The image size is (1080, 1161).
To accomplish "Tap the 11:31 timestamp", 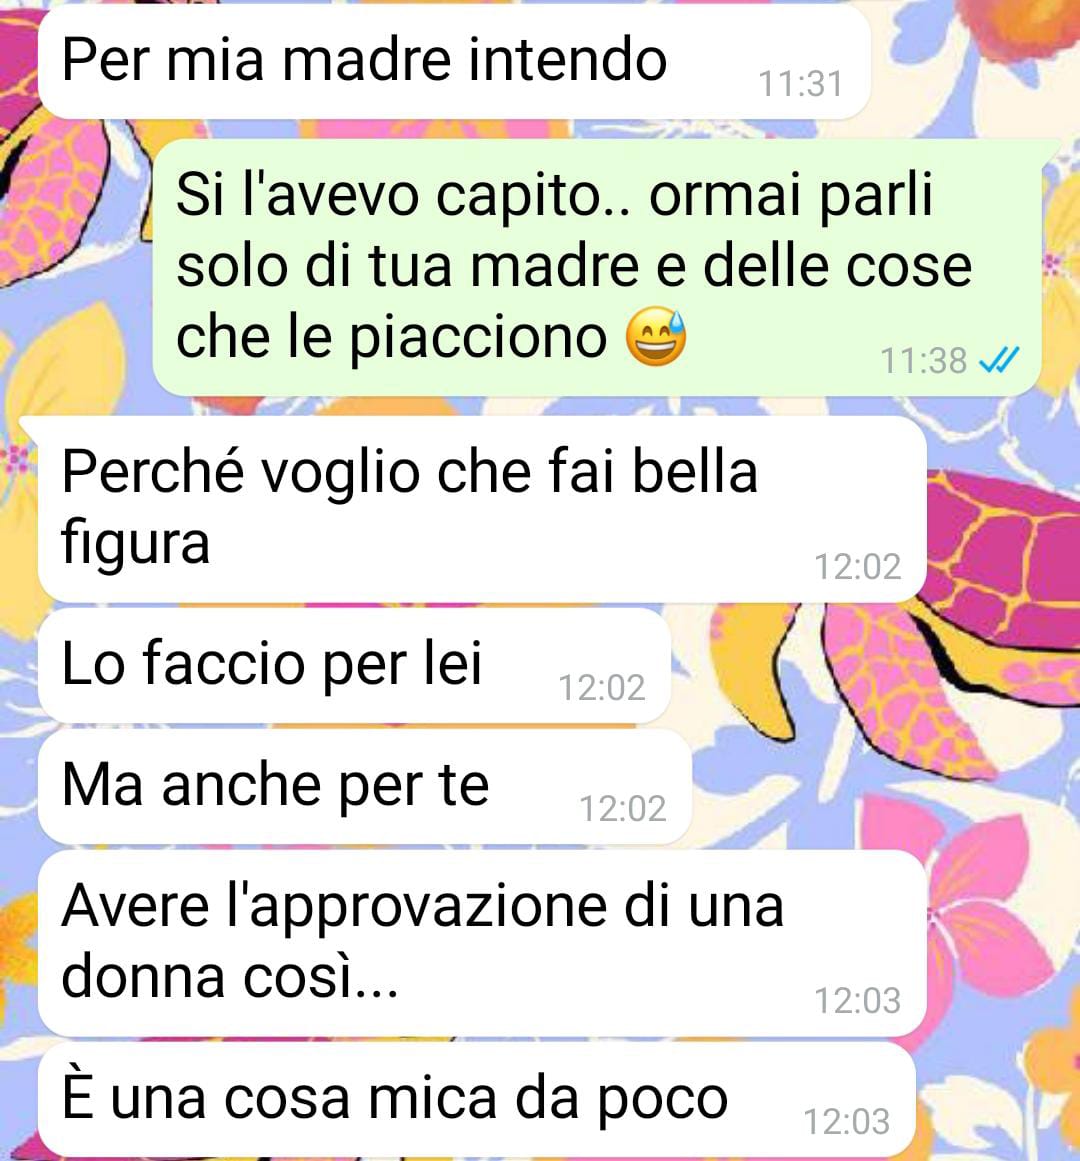I will [801, 84].
